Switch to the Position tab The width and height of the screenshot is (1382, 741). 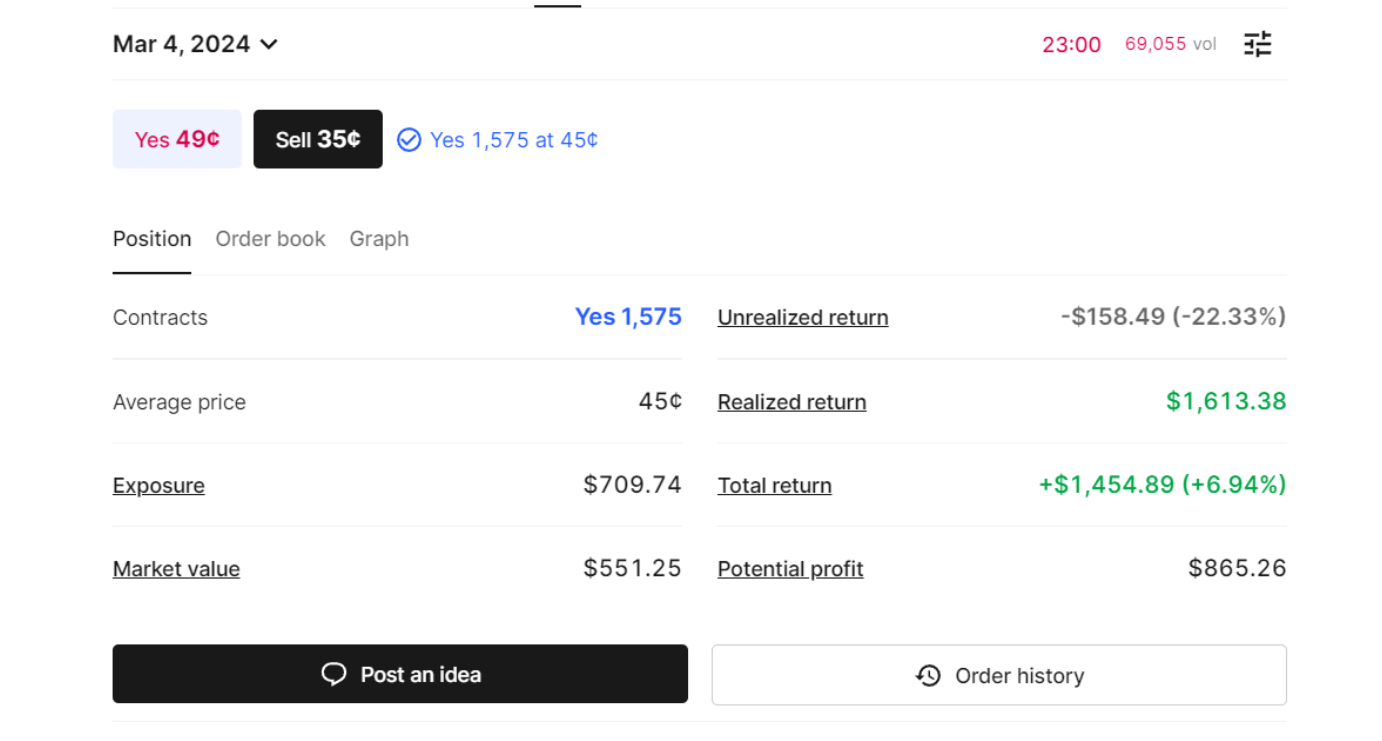point(152,239)
